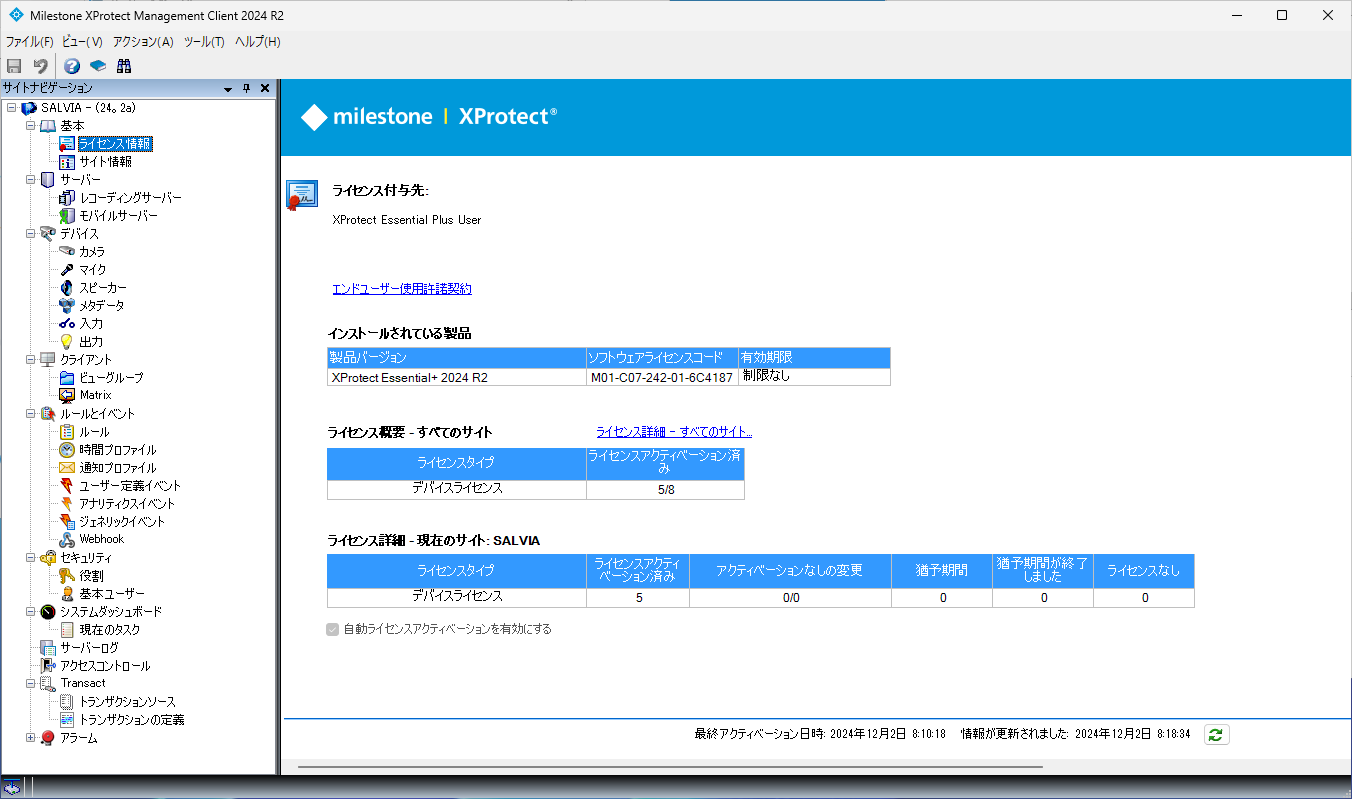Screen dimensions: 1352x799
Task: Click the 基本ユーザー icon
Action: click(x=67, y=594)
